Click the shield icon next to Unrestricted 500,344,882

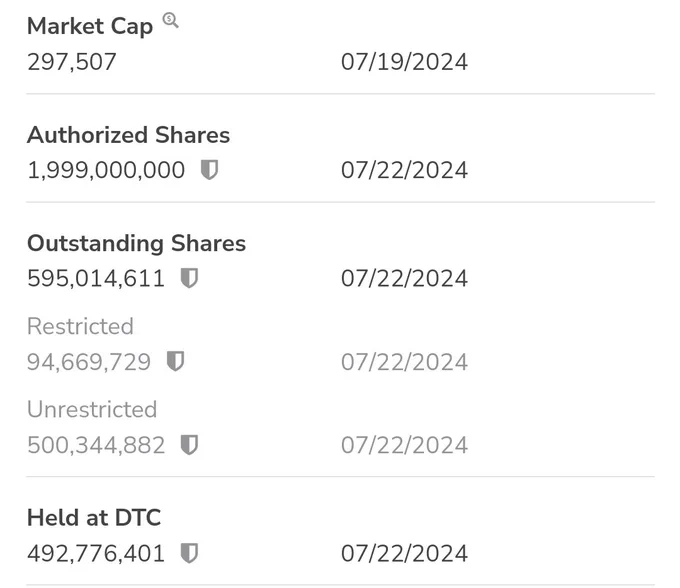[x=189, y=445]
